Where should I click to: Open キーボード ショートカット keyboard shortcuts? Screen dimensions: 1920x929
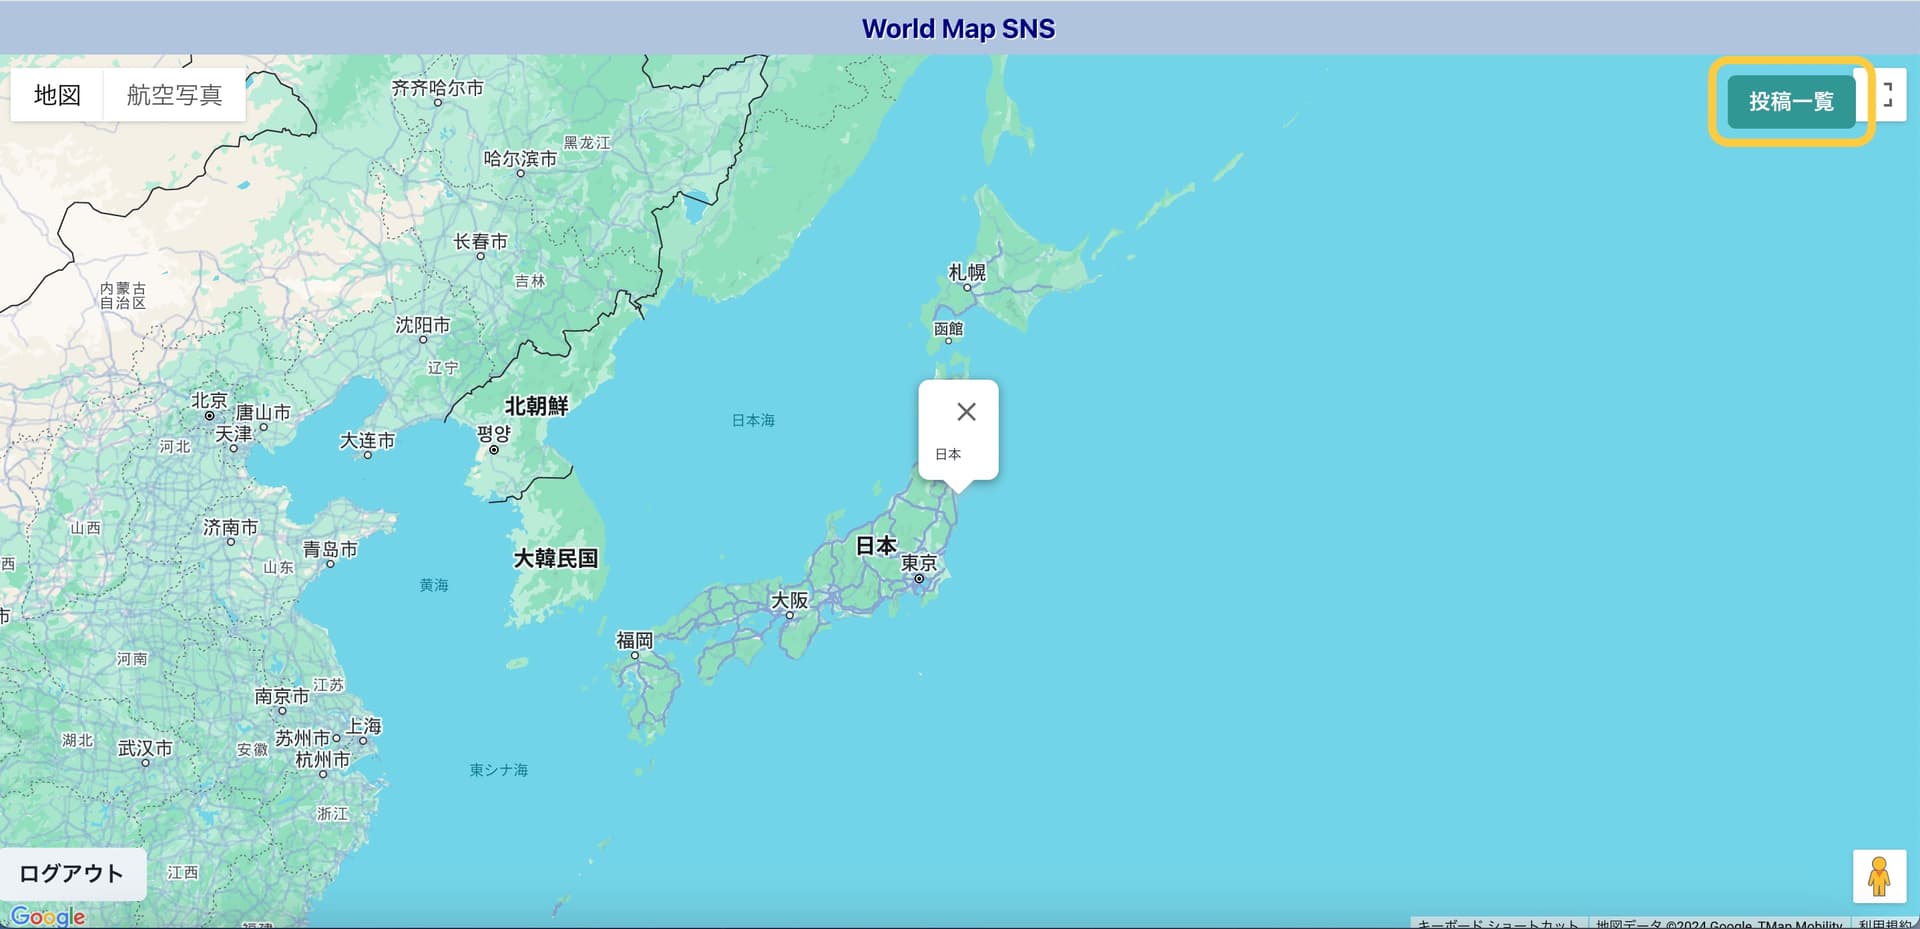click(x=1497, y=923)
